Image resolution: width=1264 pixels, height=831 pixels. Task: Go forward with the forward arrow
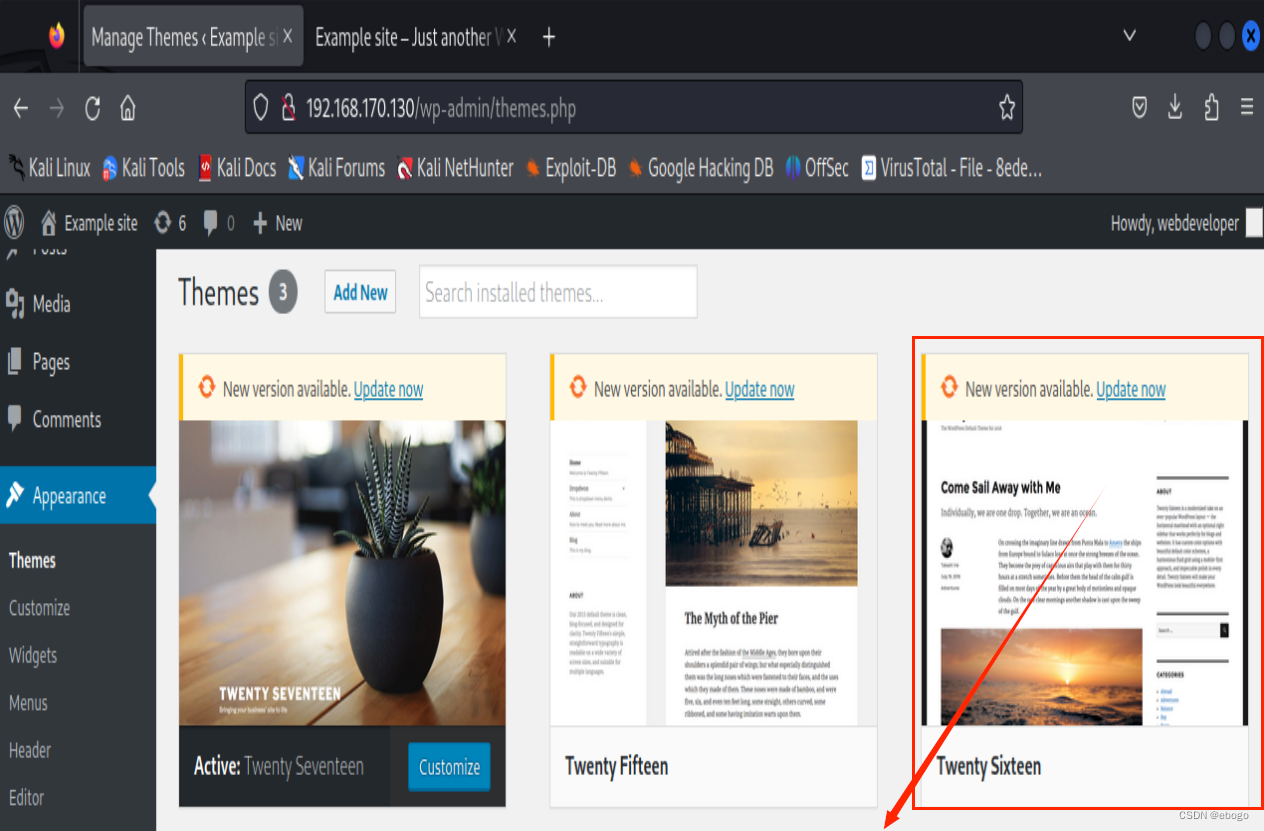56,108
